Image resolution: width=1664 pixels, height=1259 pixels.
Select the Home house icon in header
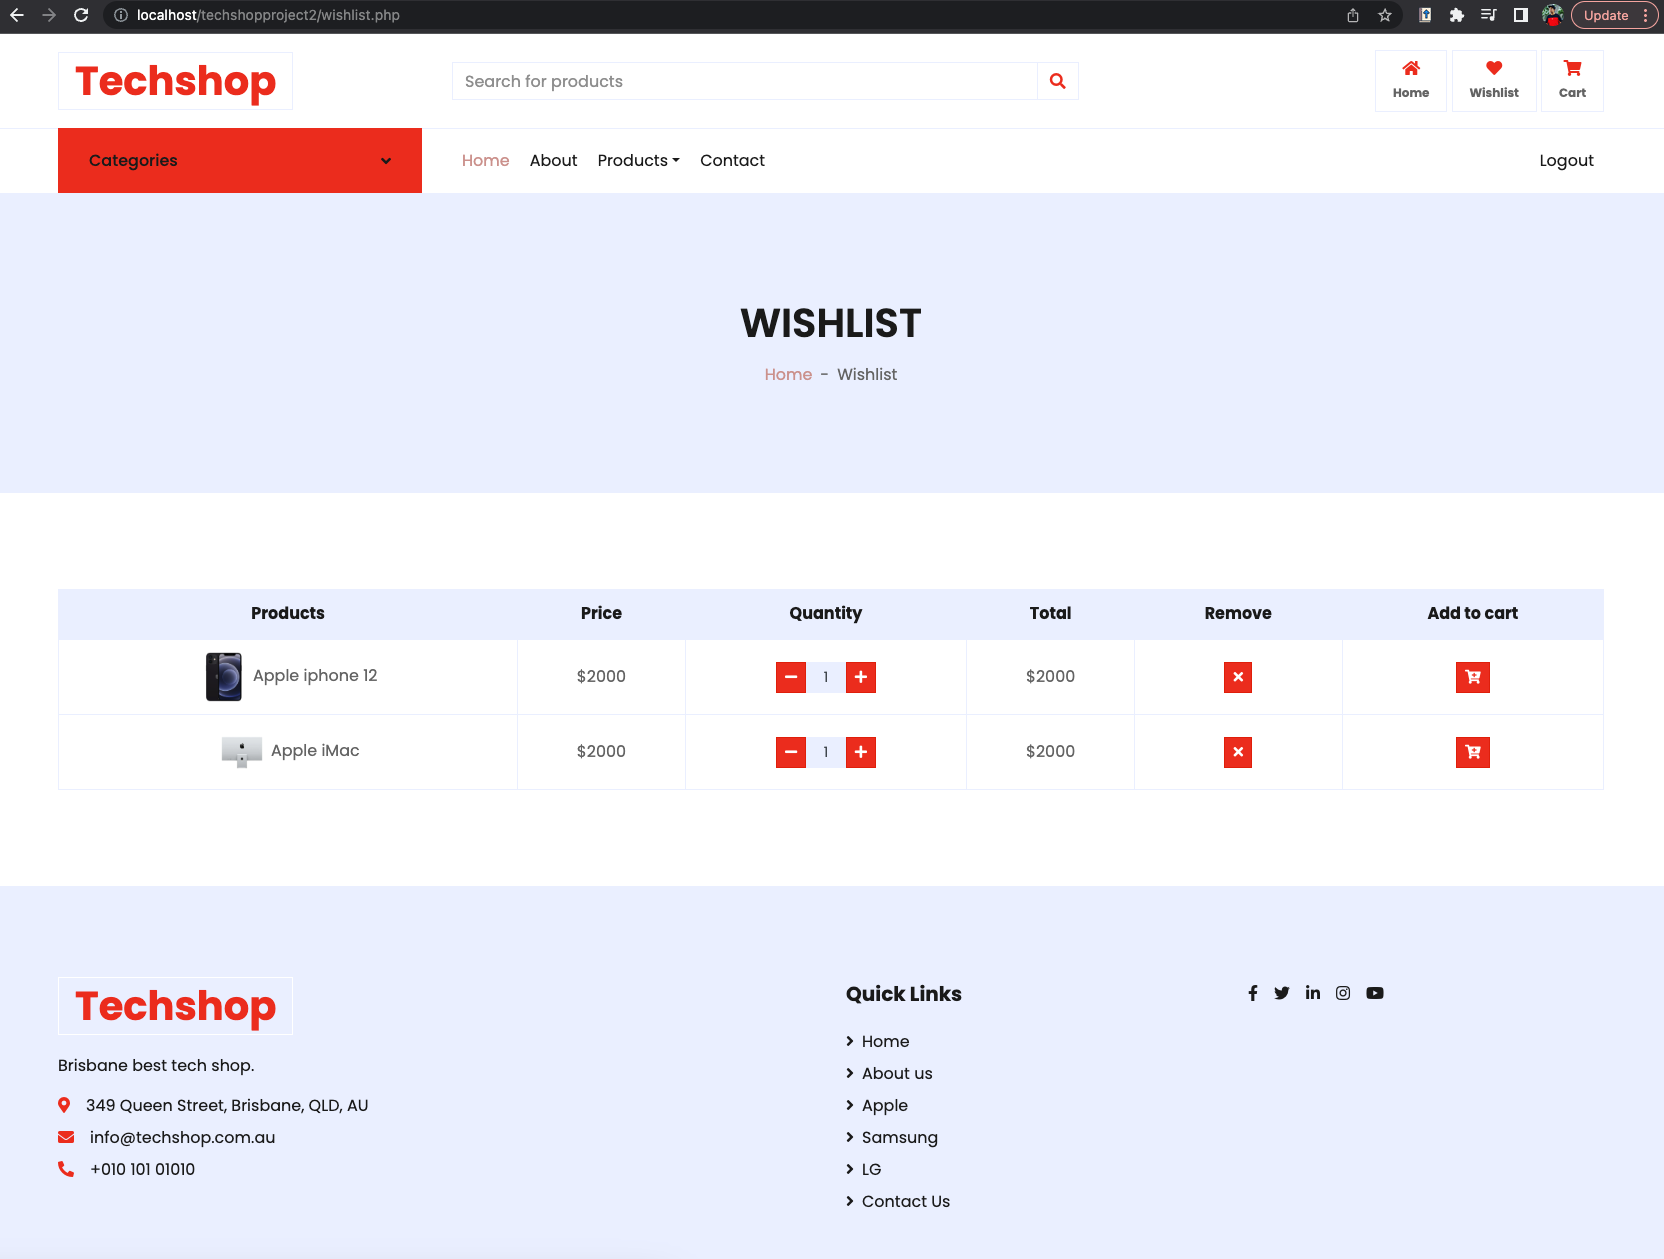click(1410, 78)
